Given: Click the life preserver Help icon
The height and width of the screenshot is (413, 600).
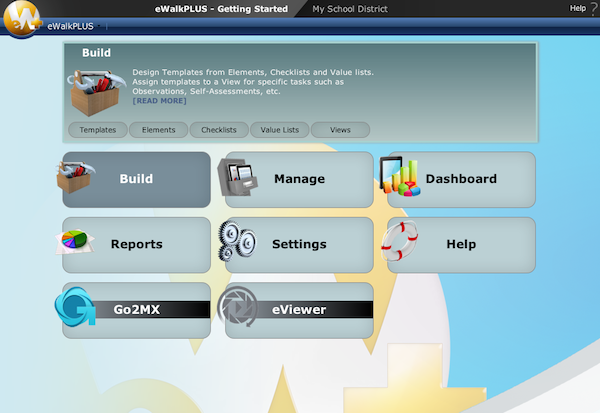Looking at the screenshot, I should [x=399, y=241].
